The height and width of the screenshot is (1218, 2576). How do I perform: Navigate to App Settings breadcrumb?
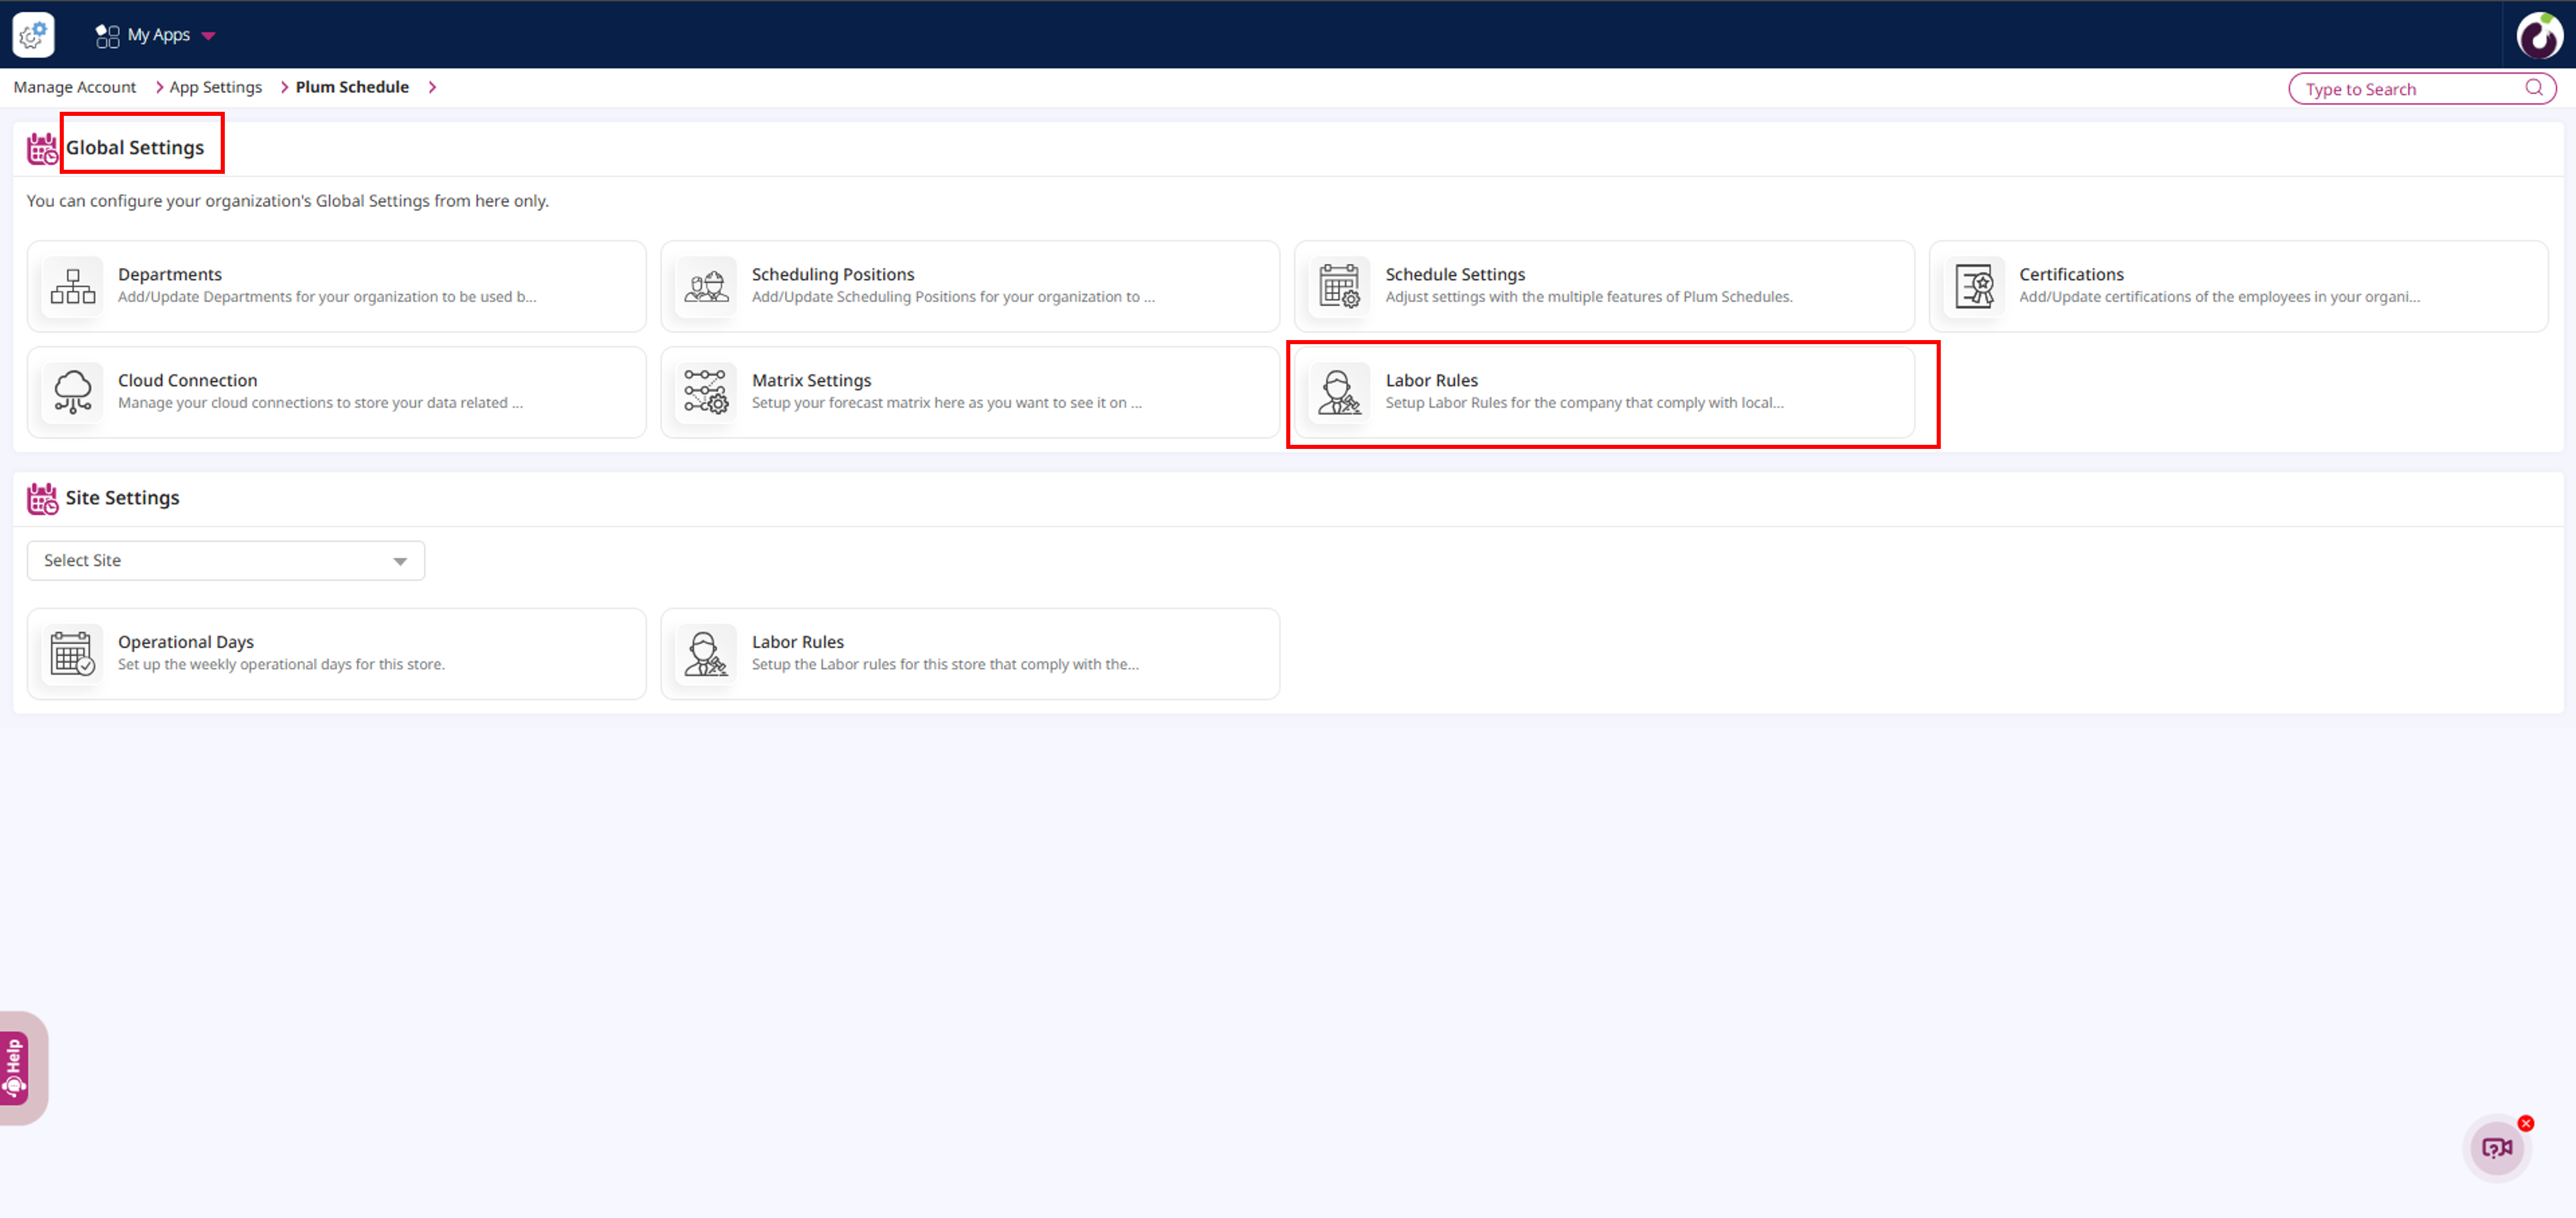coord(215,88)
